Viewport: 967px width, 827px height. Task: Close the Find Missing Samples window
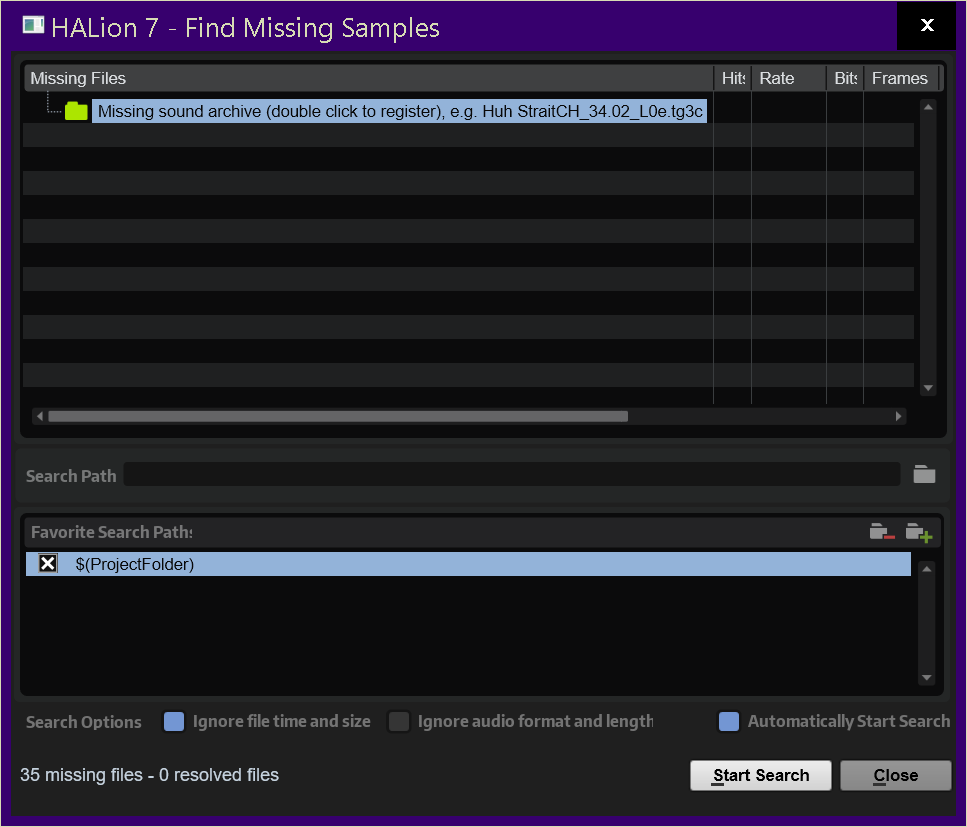[926, 25]
